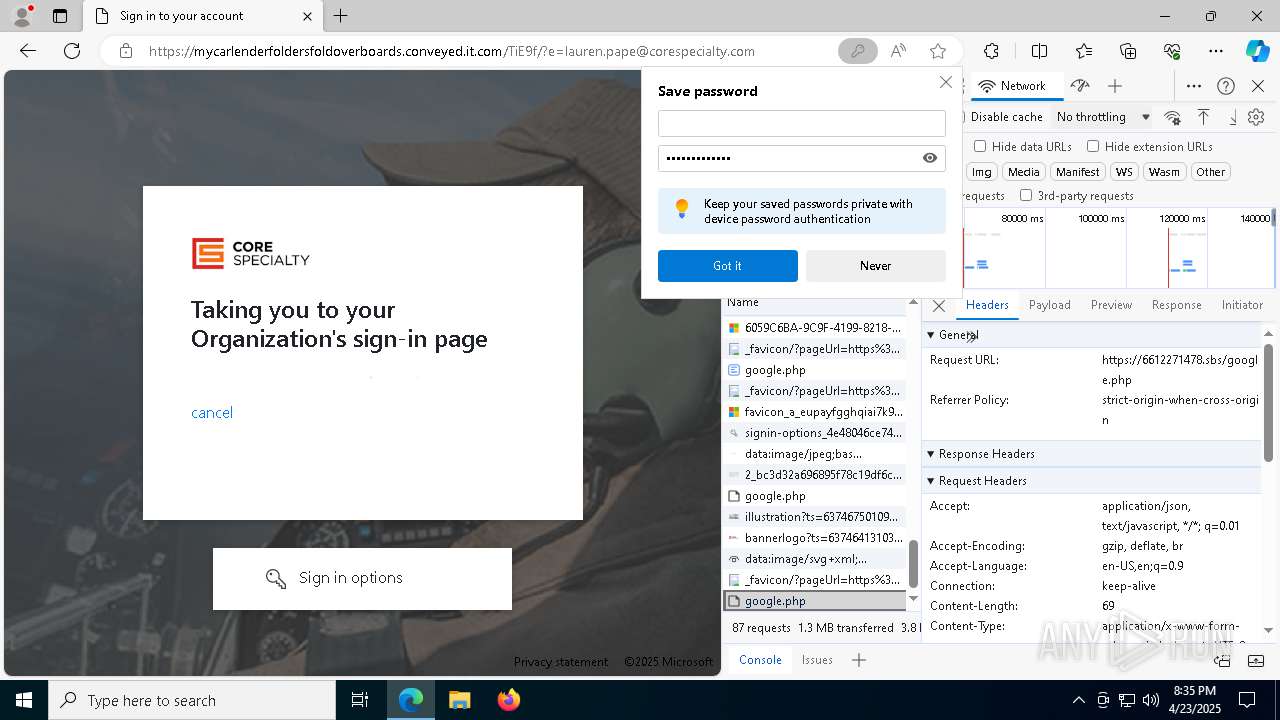This screenshot has width=1280, height=720.
Task: Filter requests by Img type
Action: pyautogui.click(x=982, y=172)
